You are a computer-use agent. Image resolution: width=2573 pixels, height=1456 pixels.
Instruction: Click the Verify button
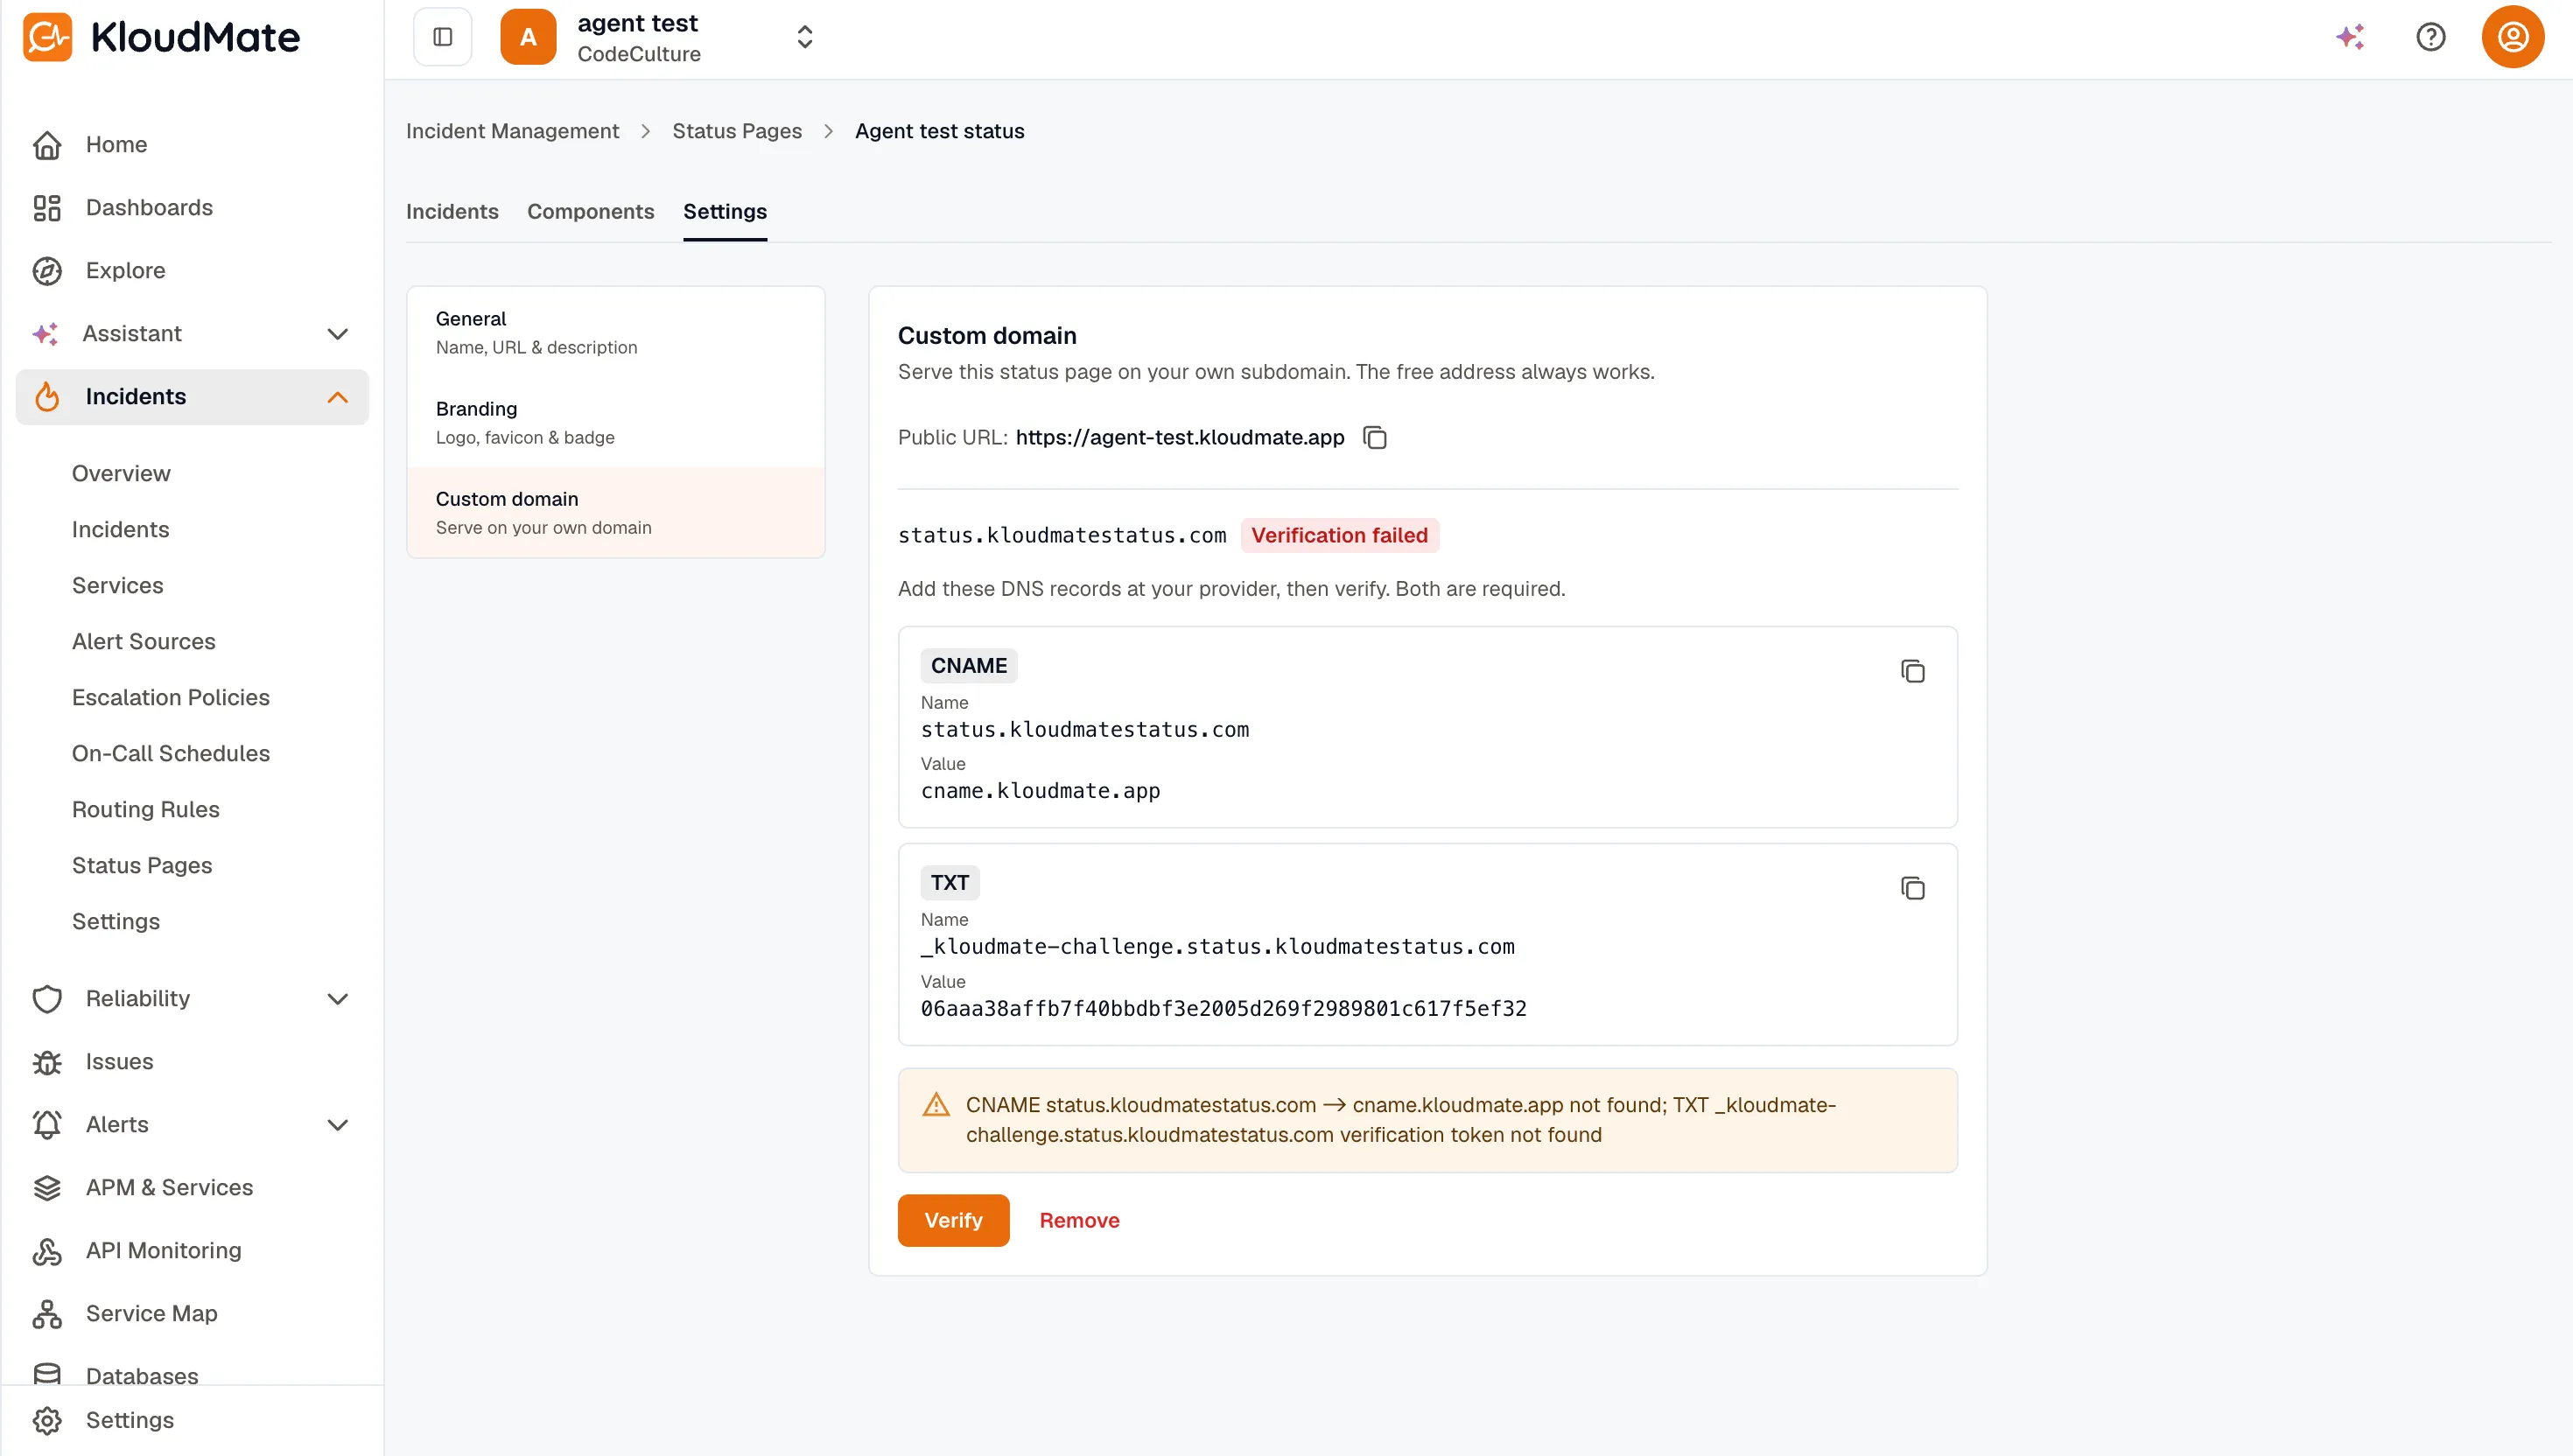pyautogui.click(x=953, y=1221)
